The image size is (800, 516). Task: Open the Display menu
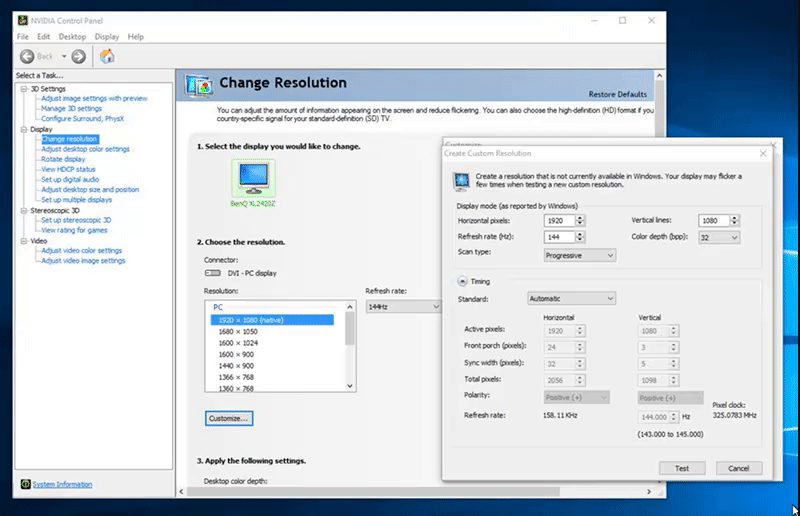point(107,37)
